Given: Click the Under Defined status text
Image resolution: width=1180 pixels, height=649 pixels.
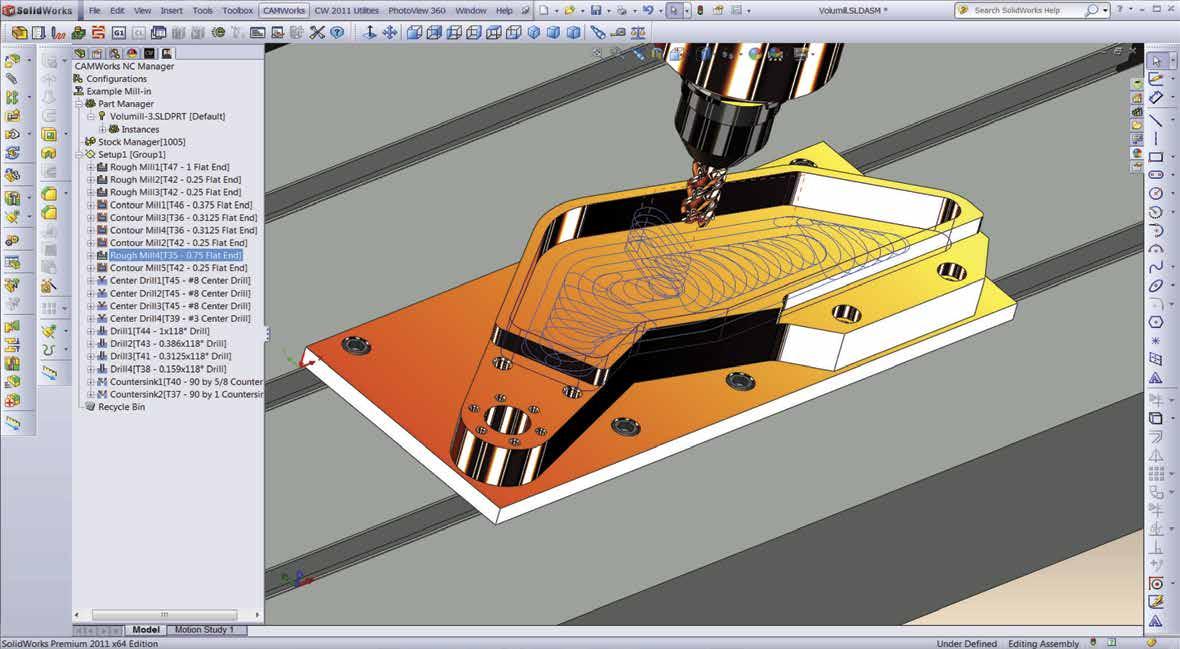Looking at the screenshot, I should pos(966,644).
